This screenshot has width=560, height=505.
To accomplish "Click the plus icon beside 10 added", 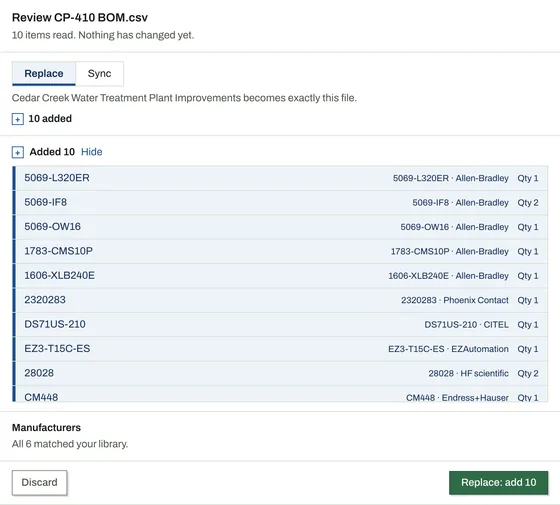I will pyautogui.click(x=18, y=119).
